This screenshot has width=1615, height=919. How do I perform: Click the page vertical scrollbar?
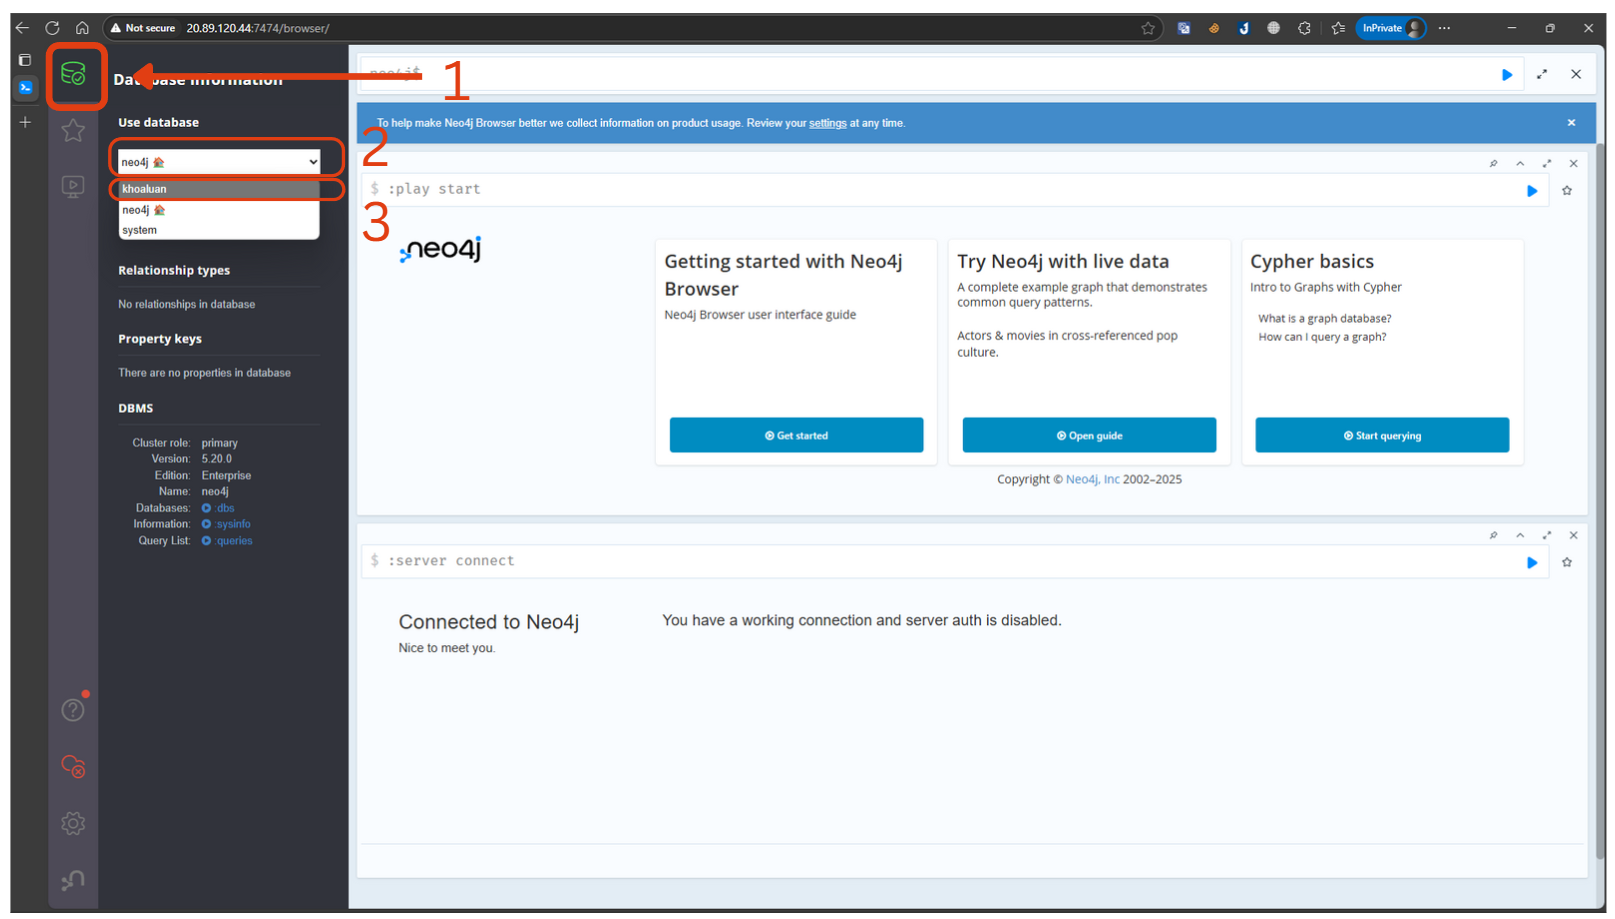click(1600, 500)
